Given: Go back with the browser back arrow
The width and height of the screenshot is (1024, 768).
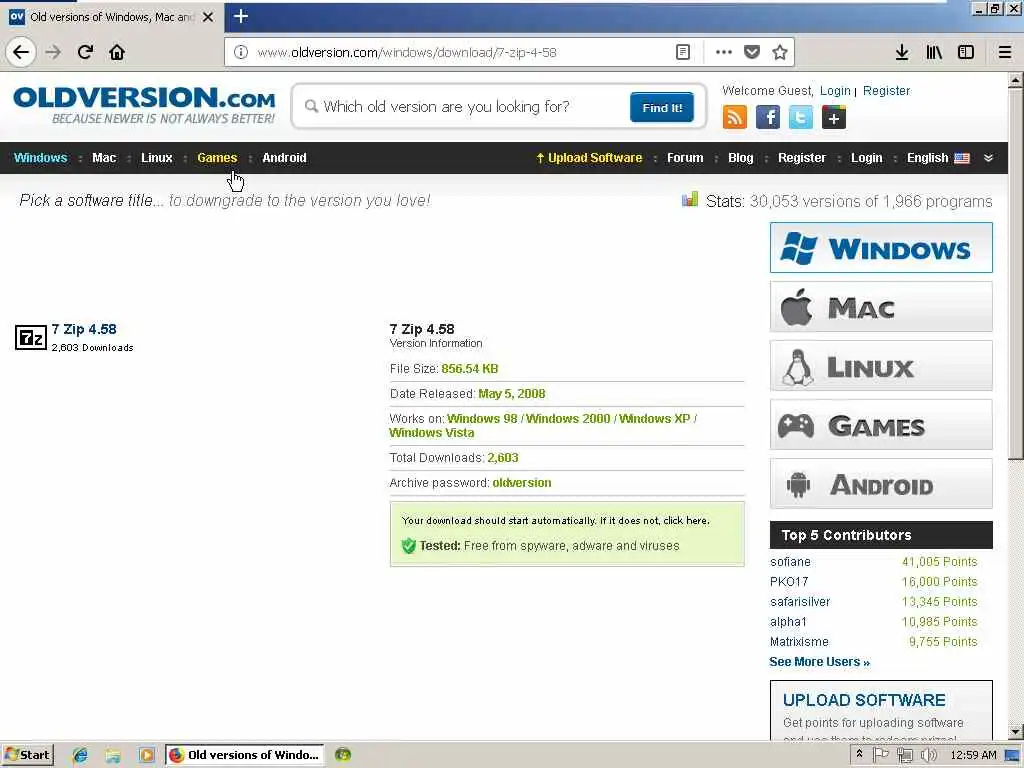Looking at the screenshot, I should click(x=21, y=52).
